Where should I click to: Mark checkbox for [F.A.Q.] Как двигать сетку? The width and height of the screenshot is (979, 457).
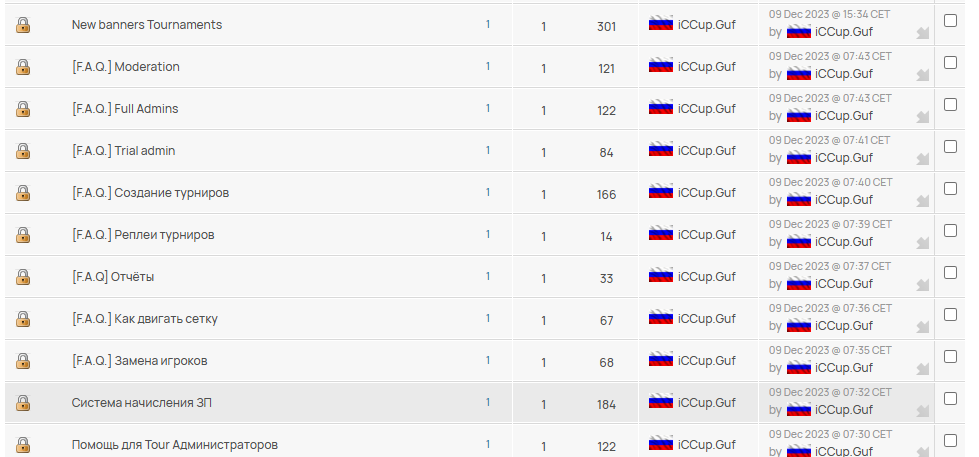(950, 315)
